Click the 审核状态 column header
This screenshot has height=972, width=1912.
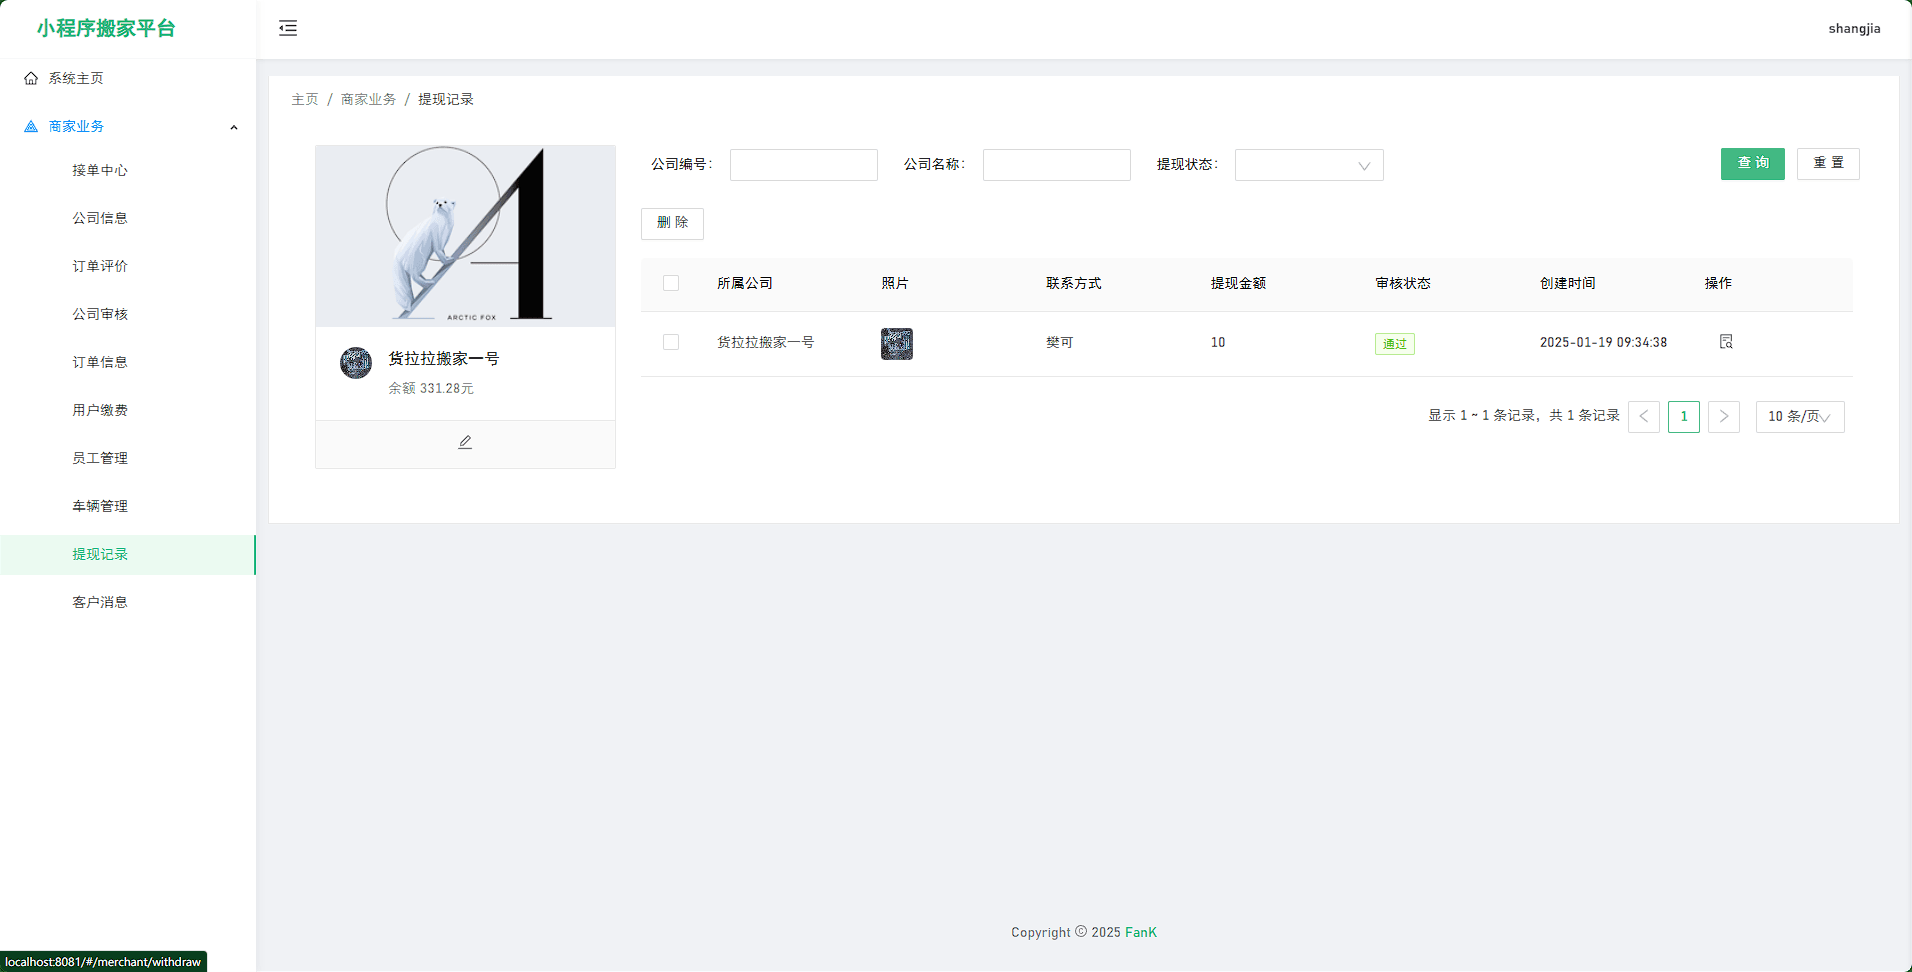(1403, 283)
